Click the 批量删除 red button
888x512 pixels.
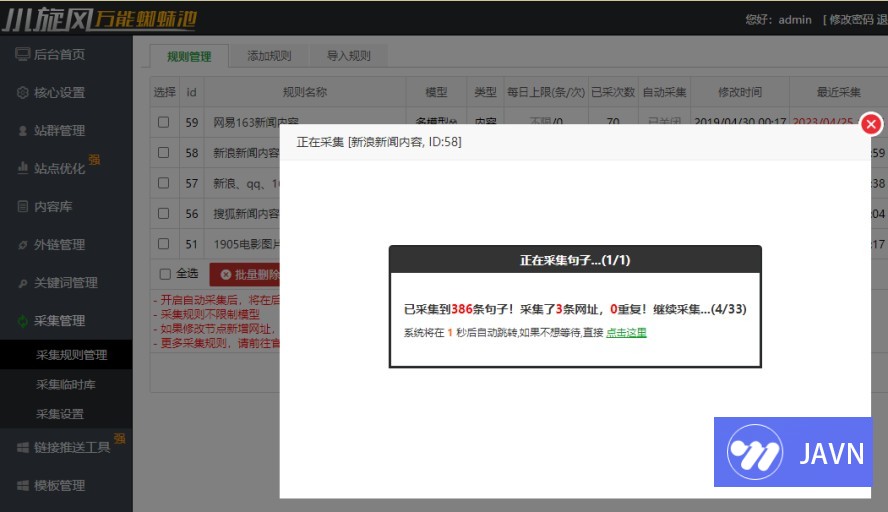(245, 275)
